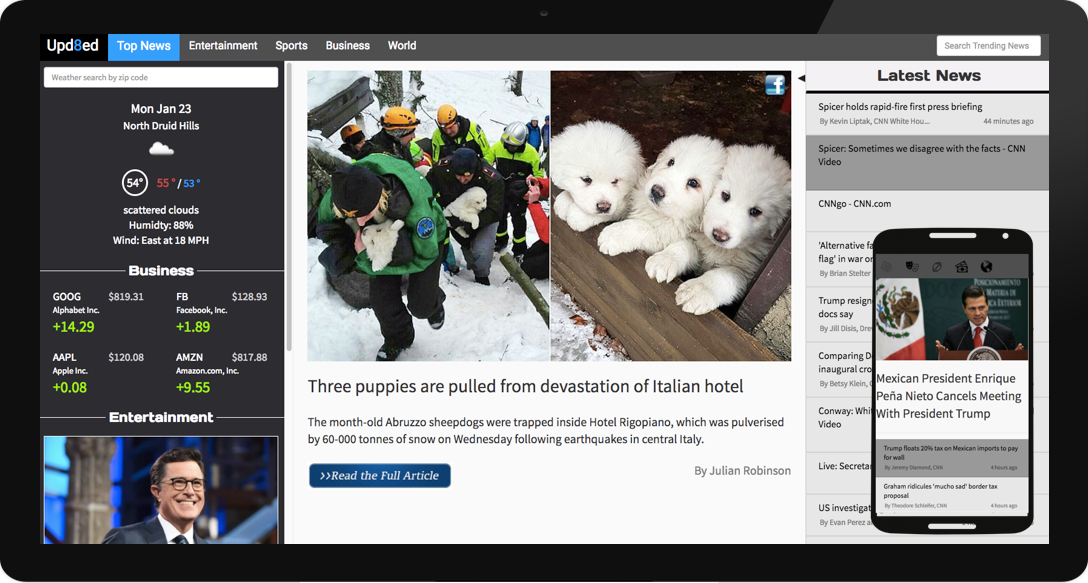Tap the globe world icon on phone
Image resolution: width=1088 pixels, height=583 pixels.
(986, 267)
